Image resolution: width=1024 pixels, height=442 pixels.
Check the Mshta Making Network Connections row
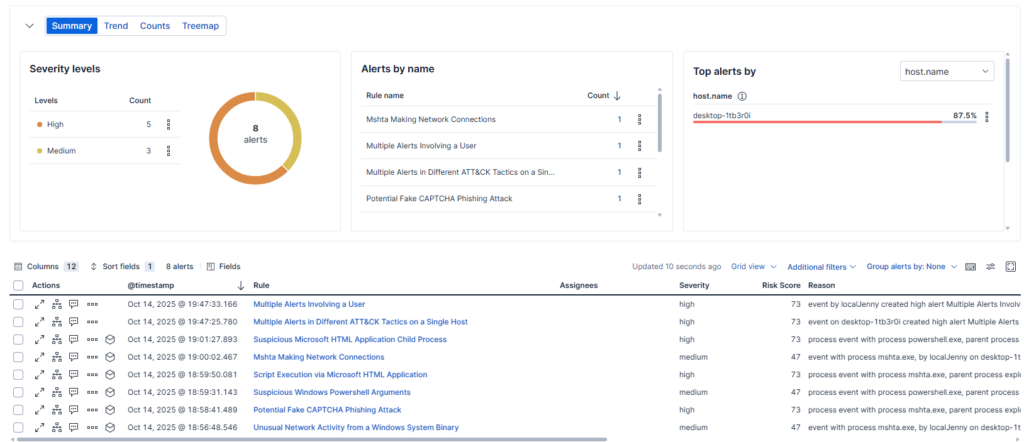point(18,357)
